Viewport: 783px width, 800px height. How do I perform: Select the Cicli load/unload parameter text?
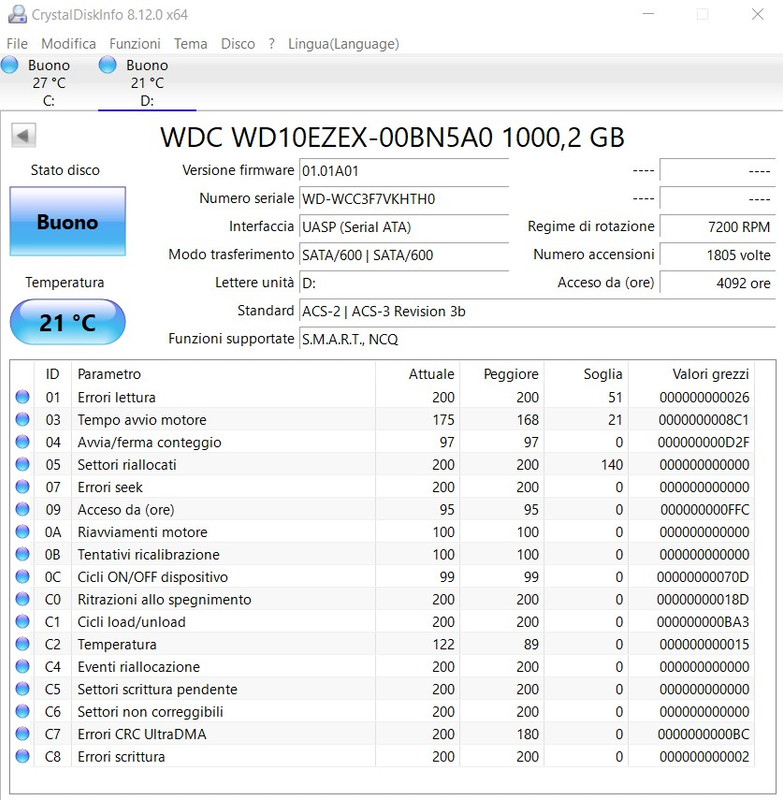pos(131,622)
